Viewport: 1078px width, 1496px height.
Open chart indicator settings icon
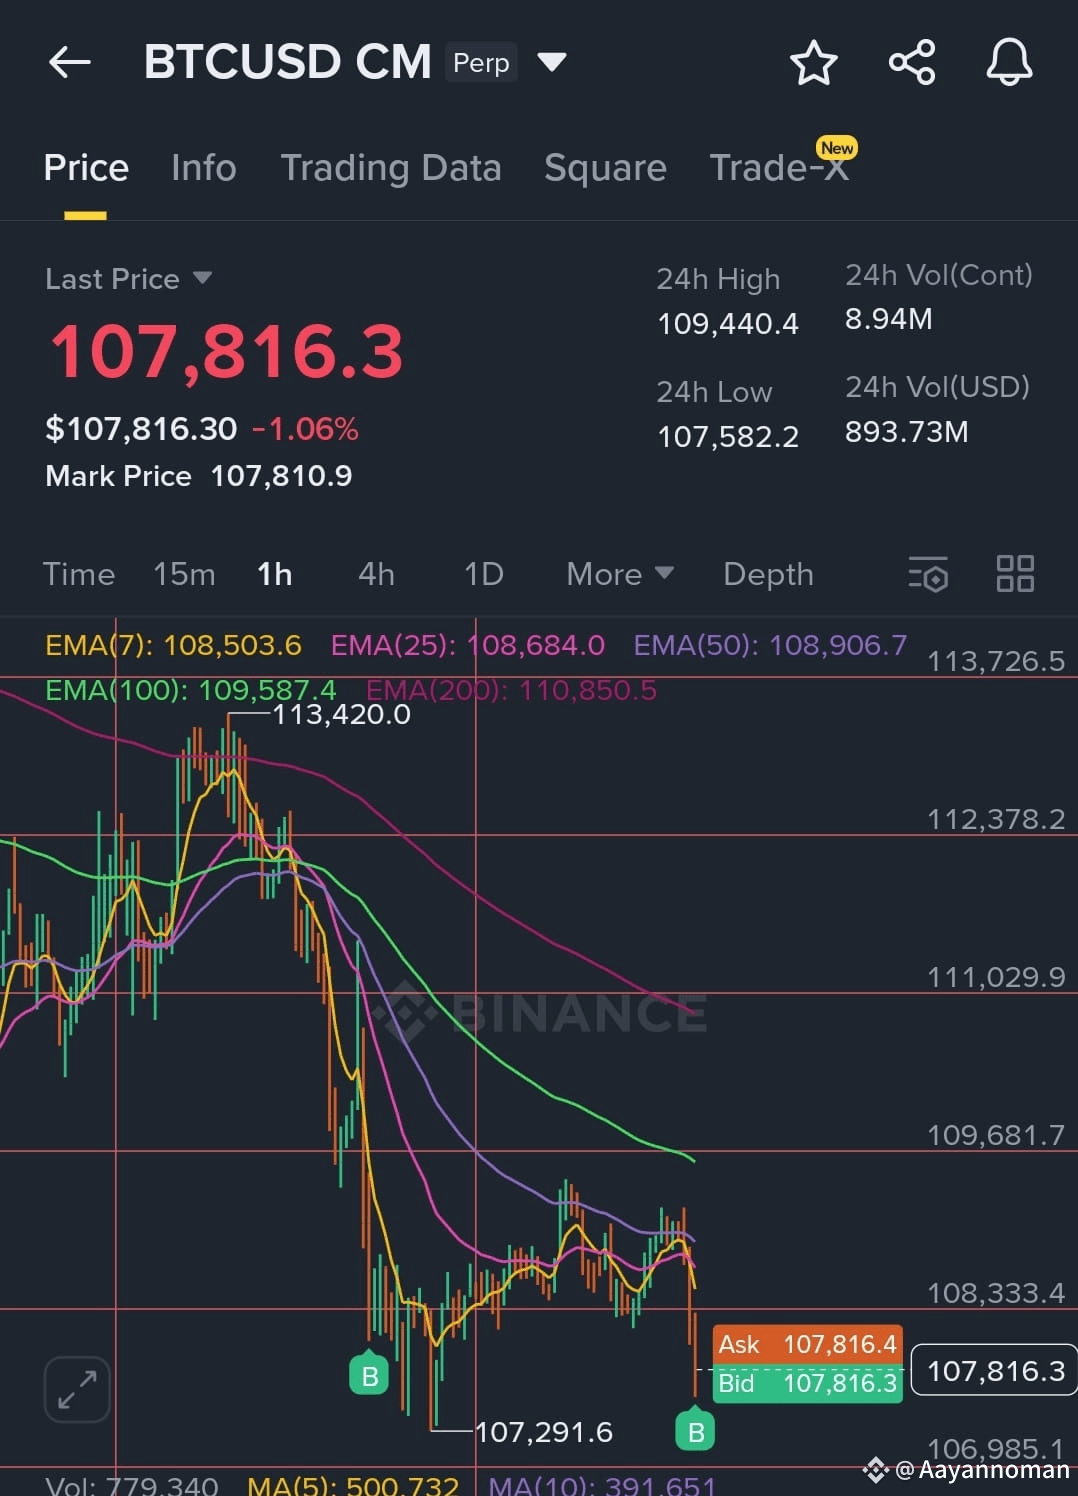(x=928, y=574)
